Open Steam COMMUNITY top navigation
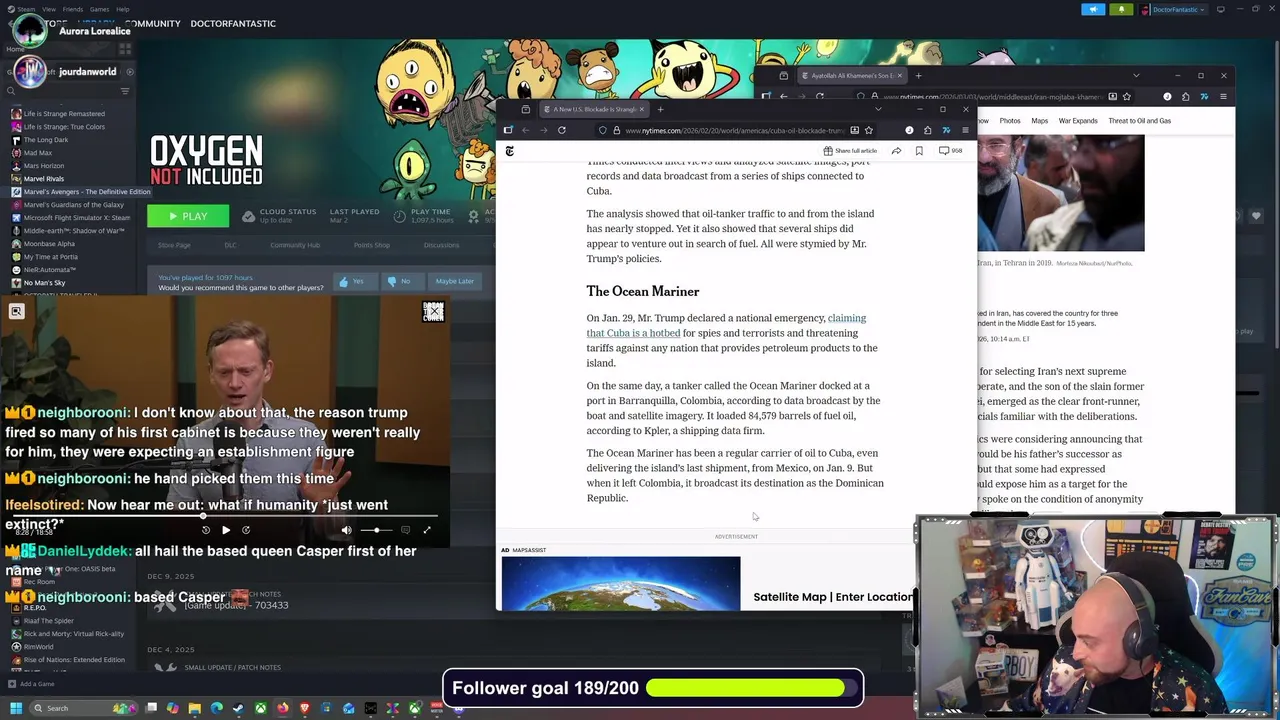This screenshot has height=720, width=1280. pos(152,23)
